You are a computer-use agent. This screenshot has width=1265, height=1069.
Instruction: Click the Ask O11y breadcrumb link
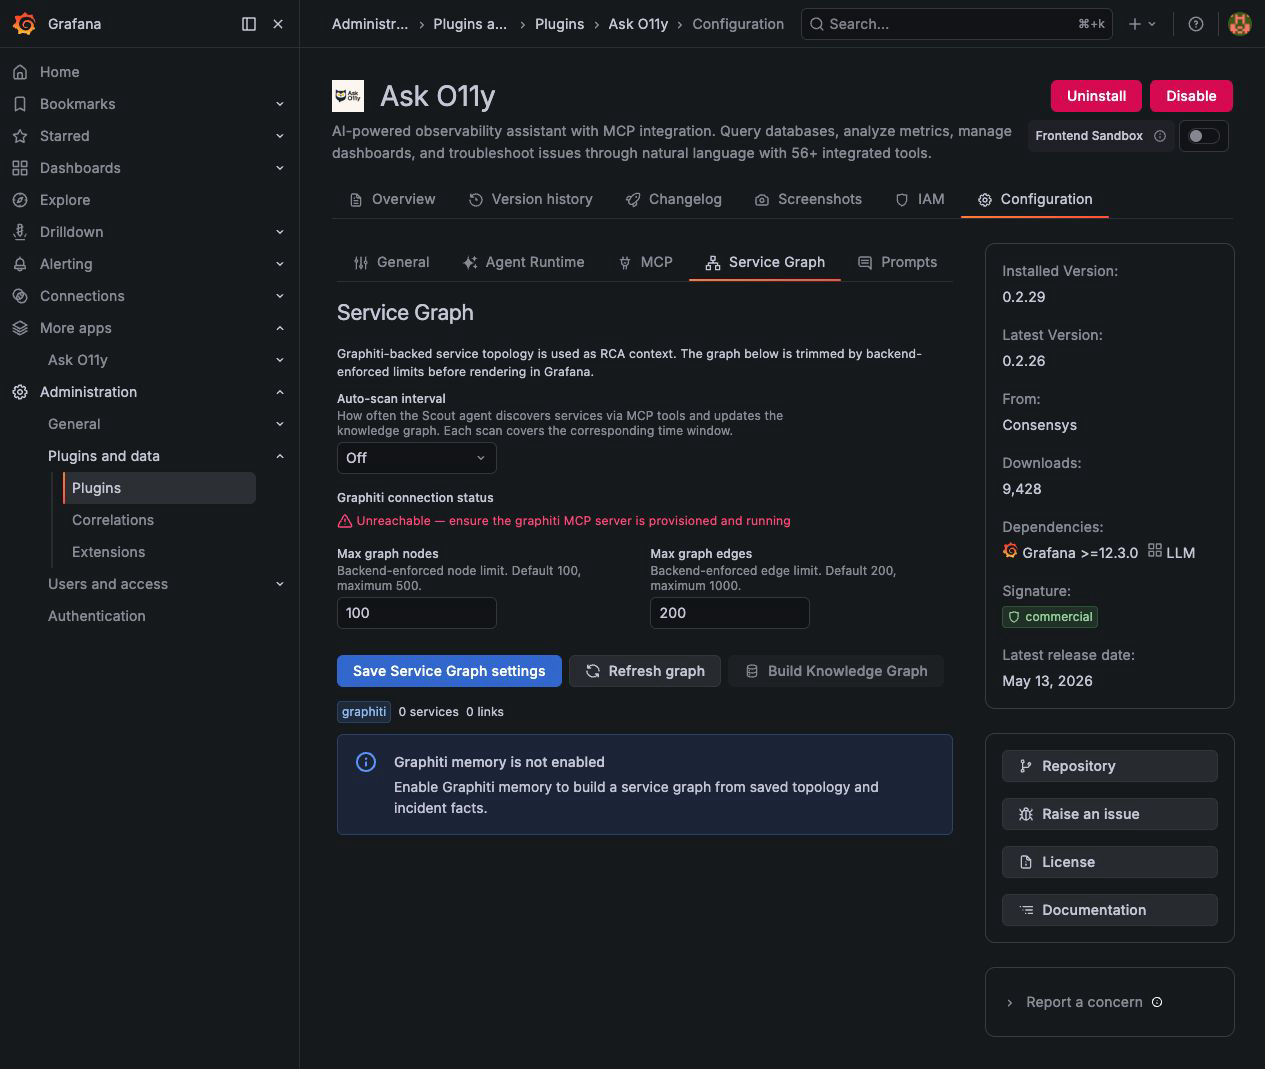[638, 24]
